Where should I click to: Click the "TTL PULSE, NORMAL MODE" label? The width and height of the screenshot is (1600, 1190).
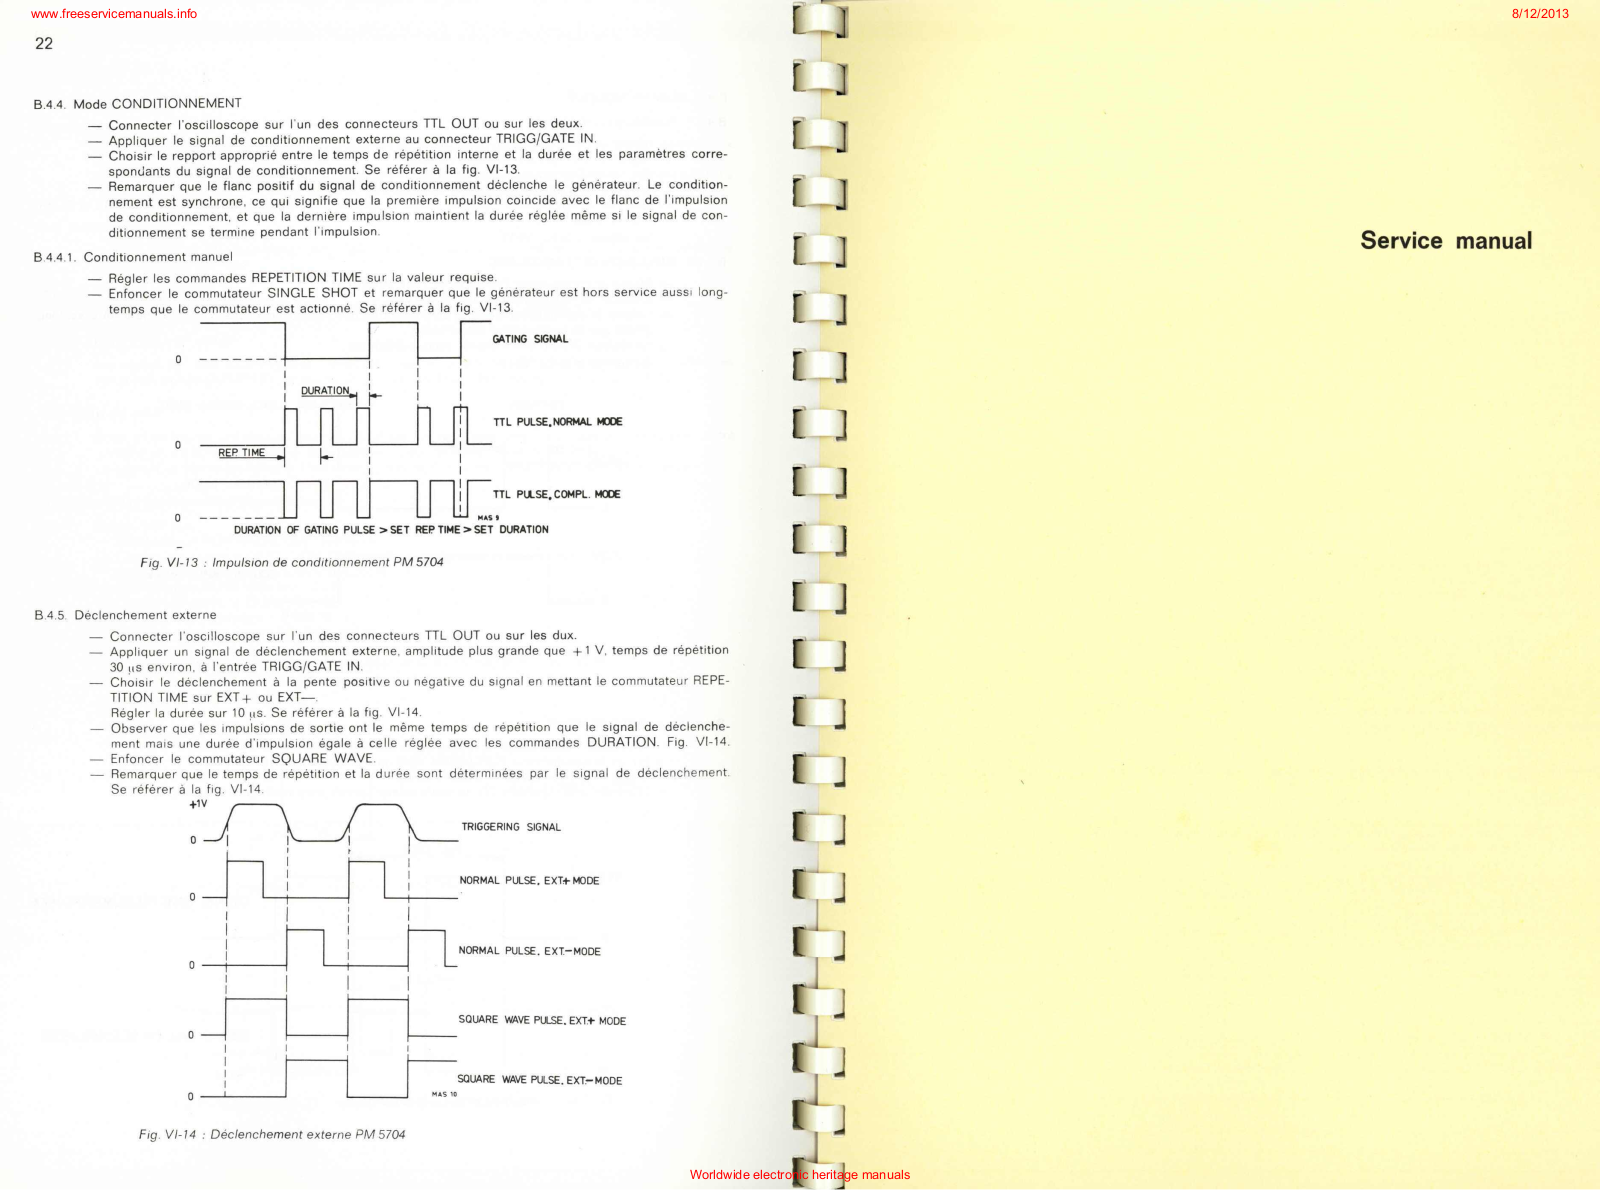[558, 422]
